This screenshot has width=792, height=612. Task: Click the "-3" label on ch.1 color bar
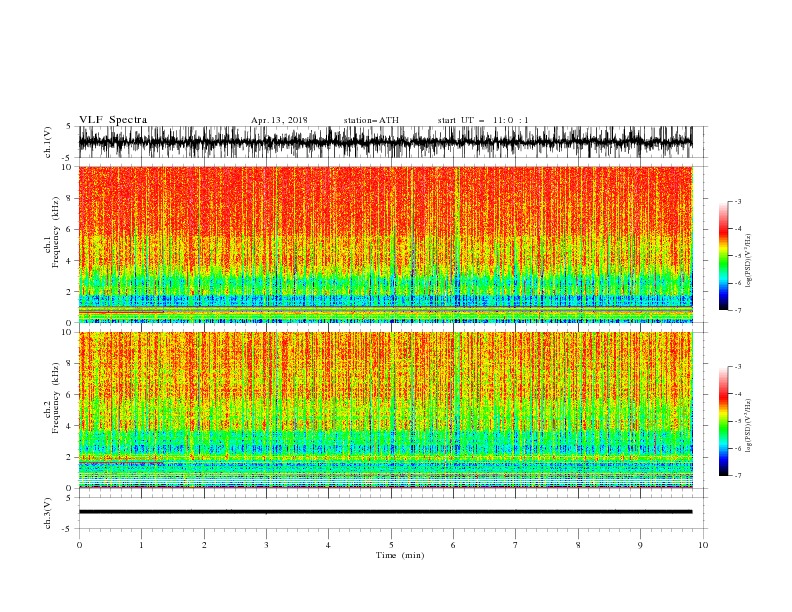coord(738,201)
